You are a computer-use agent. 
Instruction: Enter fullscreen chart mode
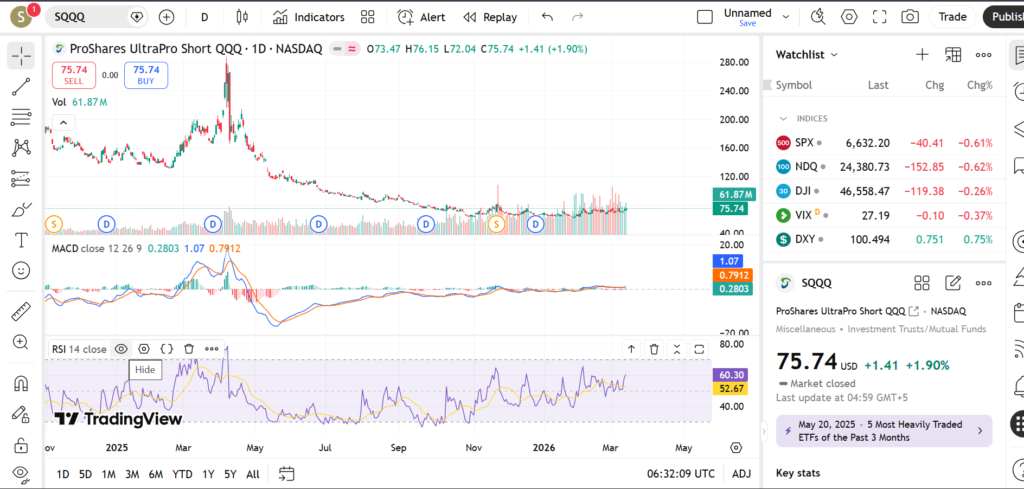879,17
